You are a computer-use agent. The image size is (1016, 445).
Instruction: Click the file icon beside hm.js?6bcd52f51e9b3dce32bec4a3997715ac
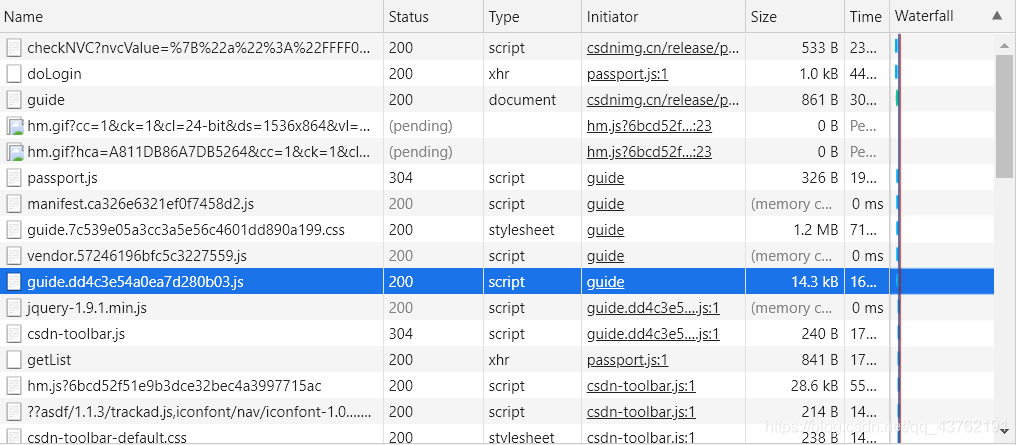pyautogui.click(x=14, y=386)
